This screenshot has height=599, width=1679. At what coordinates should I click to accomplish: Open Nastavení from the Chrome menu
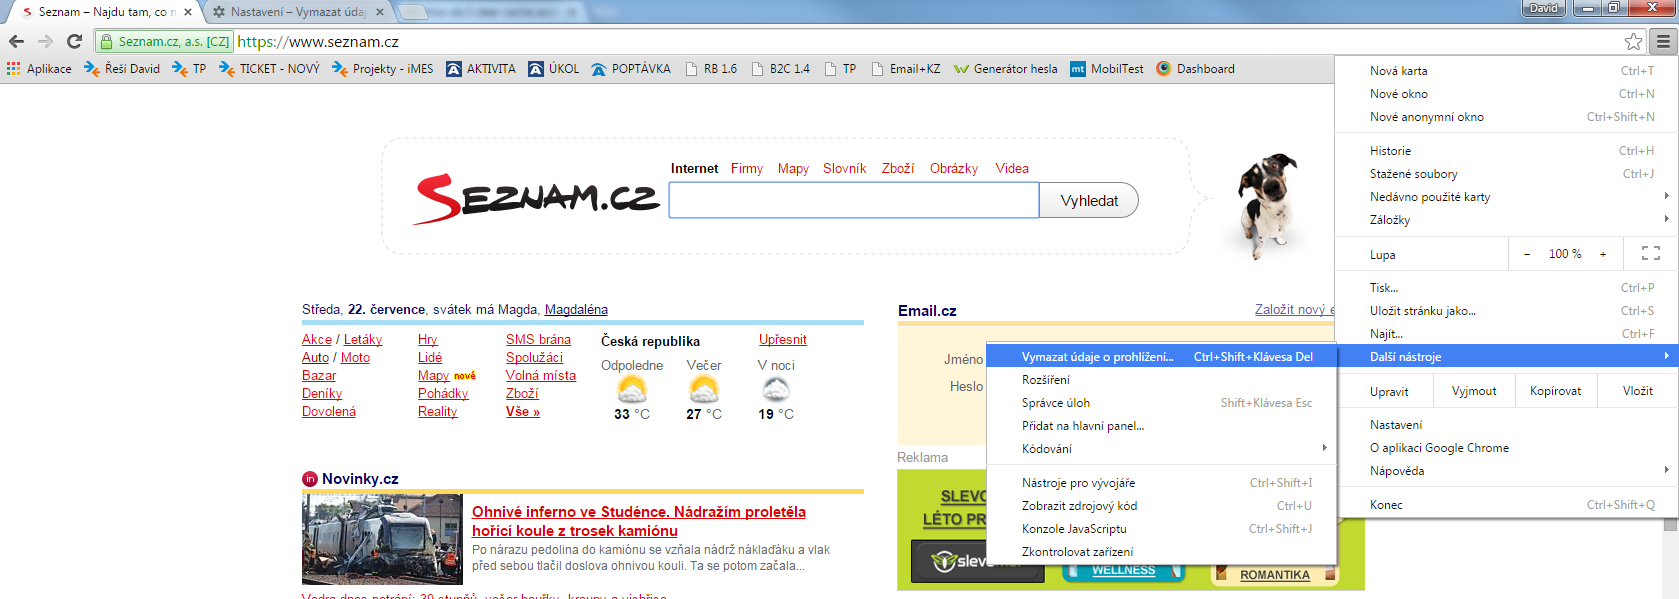[1506, 425]
